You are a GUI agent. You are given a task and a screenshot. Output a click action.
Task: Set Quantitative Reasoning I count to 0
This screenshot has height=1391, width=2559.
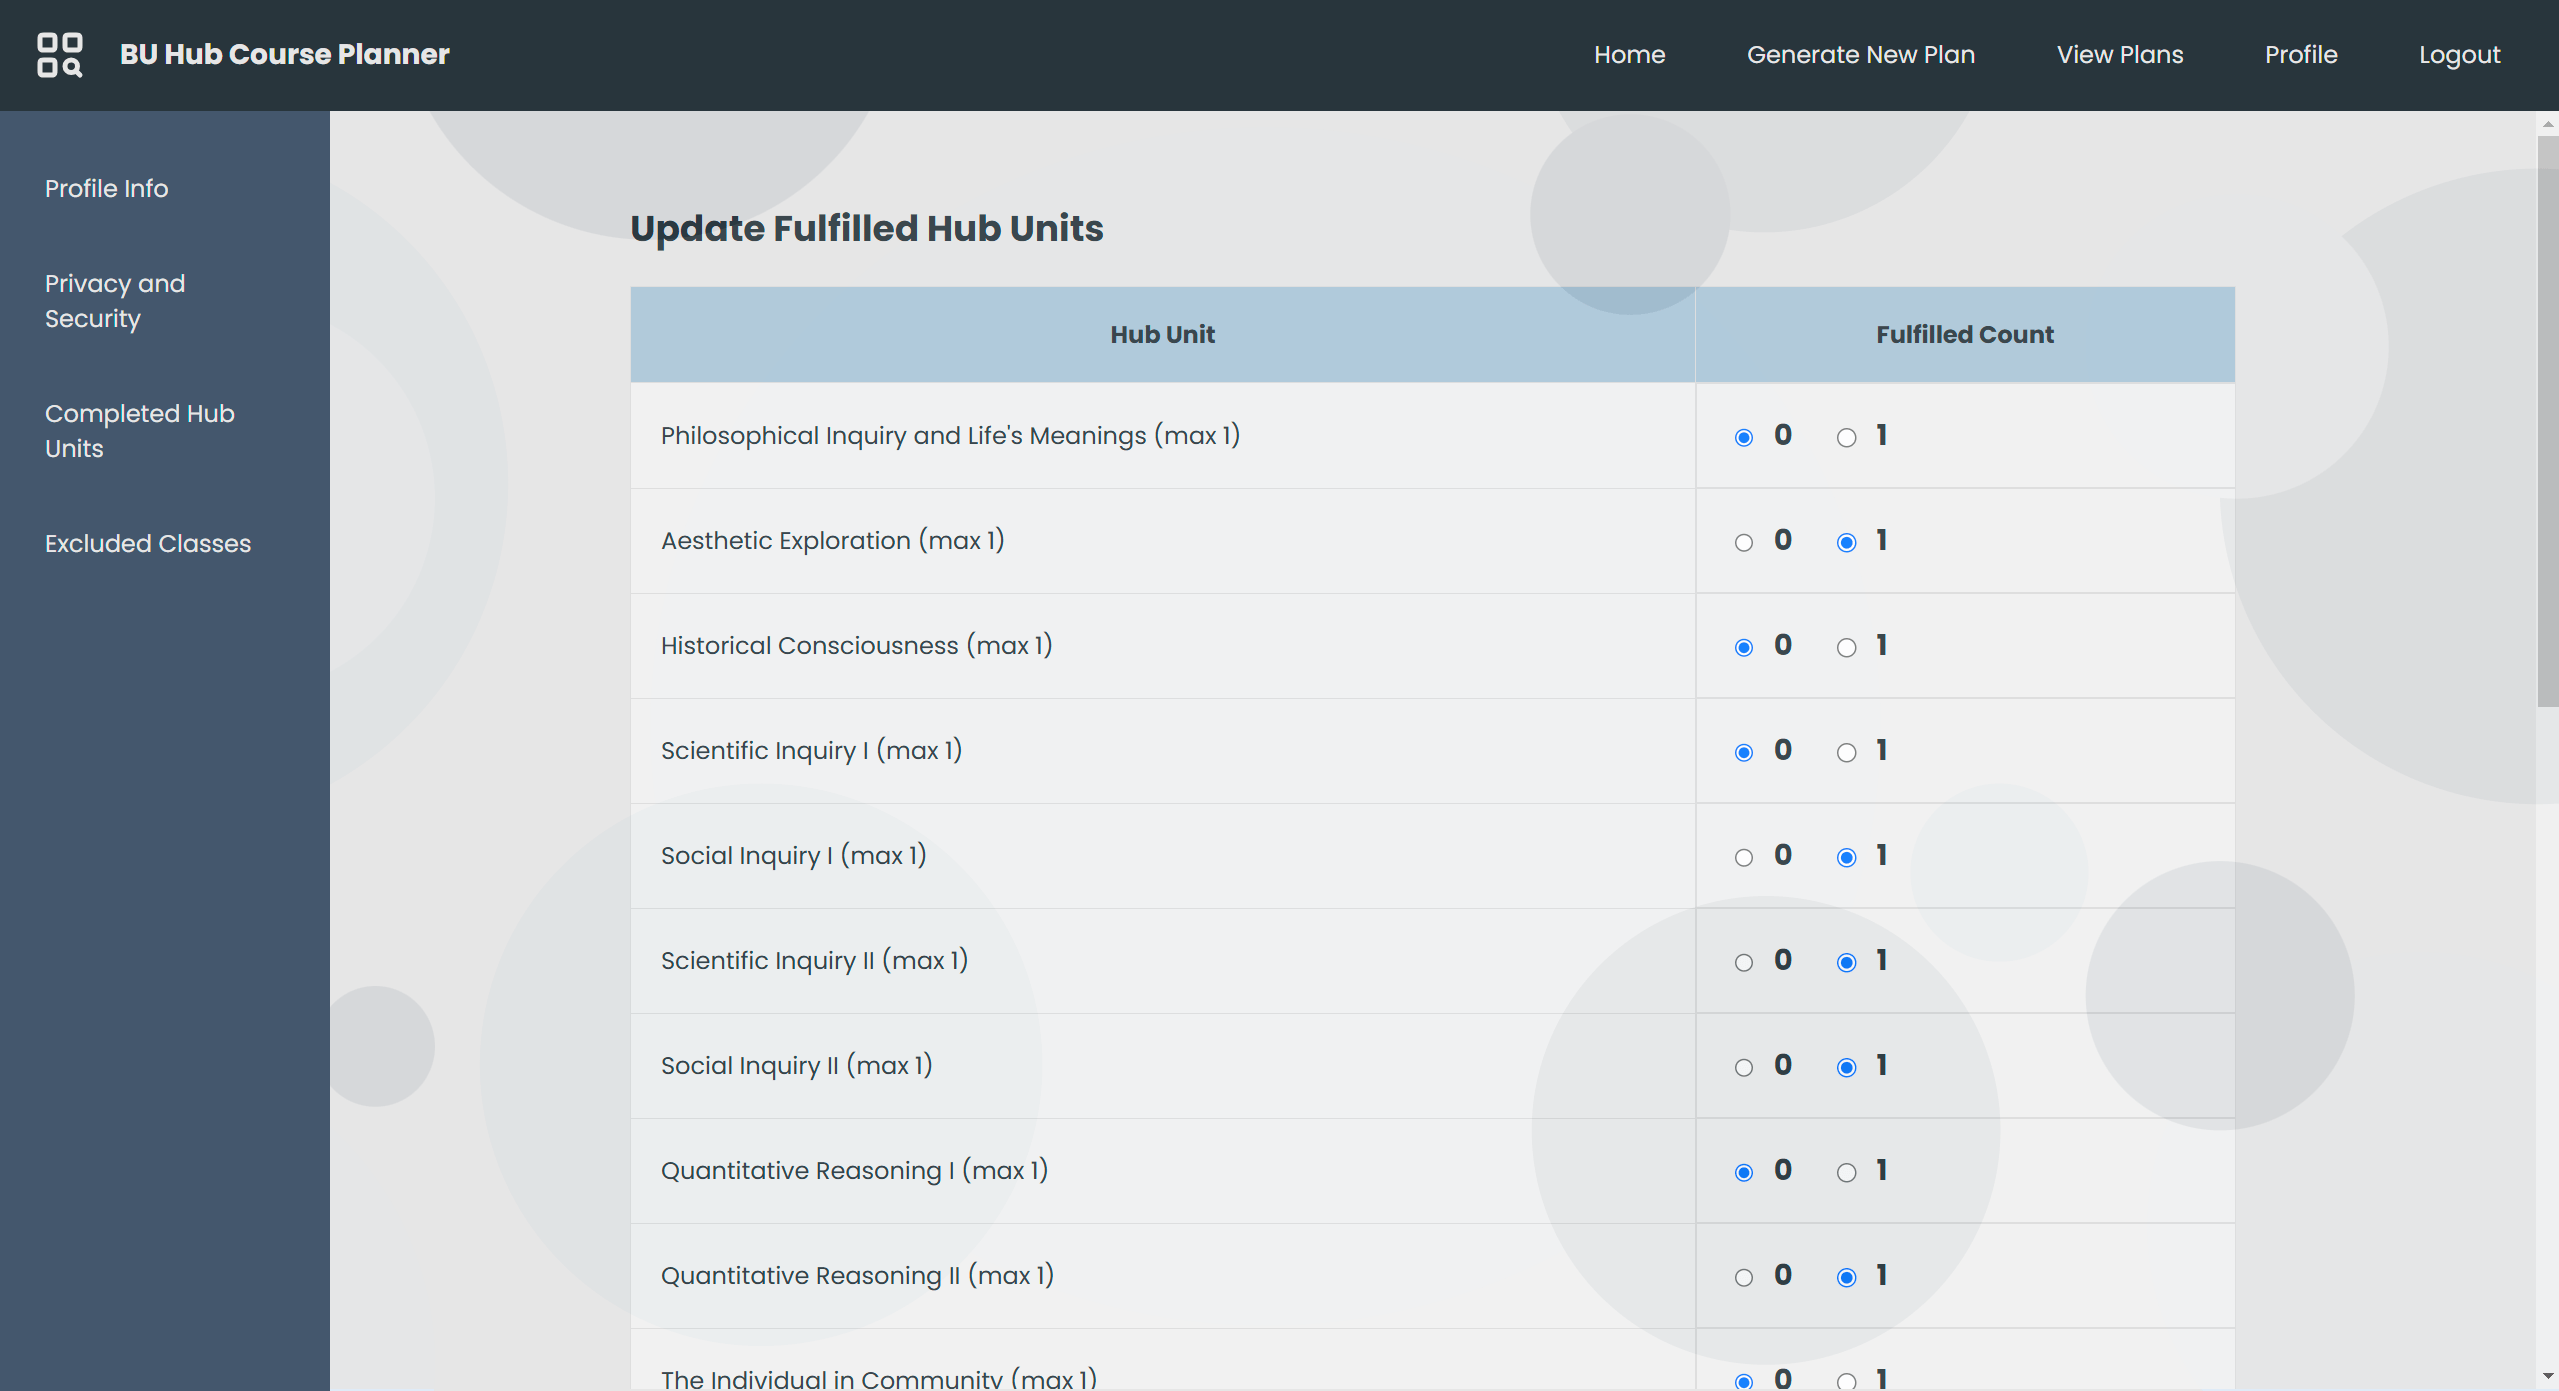point(1744,1172)
